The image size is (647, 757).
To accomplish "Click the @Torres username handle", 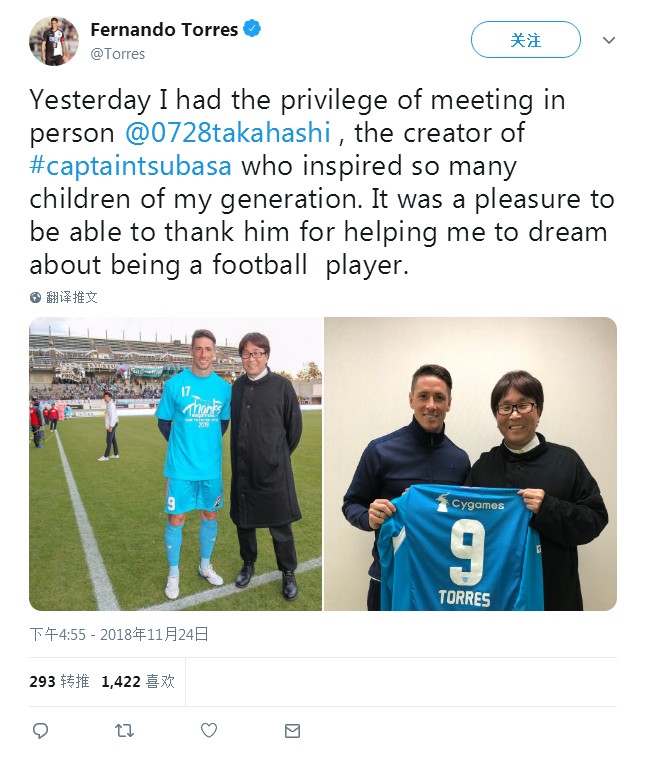I will pos(118,54).
